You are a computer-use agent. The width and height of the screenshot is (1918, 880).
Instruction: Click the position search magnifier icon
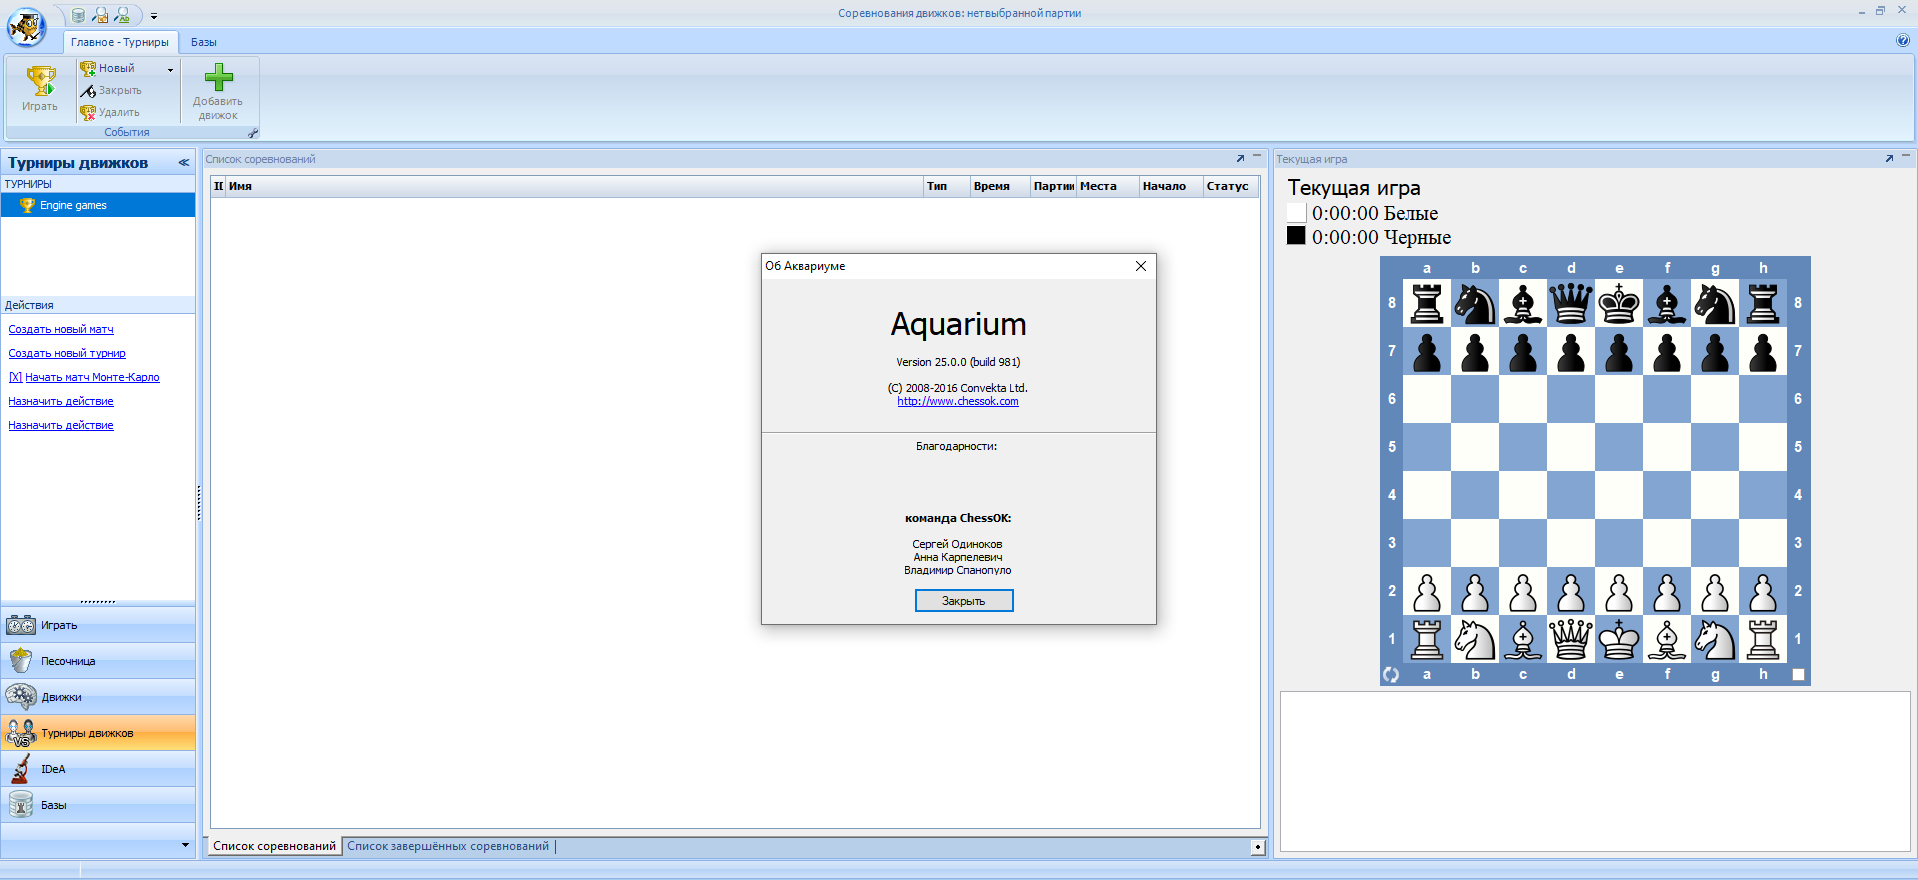pyautogui.click(x=100, y=15)
